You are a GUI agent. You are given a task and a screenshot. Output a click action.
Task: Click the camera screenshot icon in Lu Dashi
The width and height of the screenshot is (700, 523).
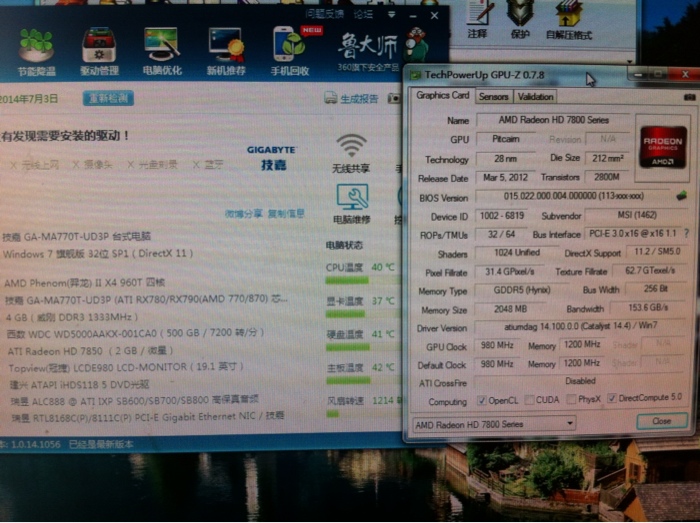tap(394, 98)
